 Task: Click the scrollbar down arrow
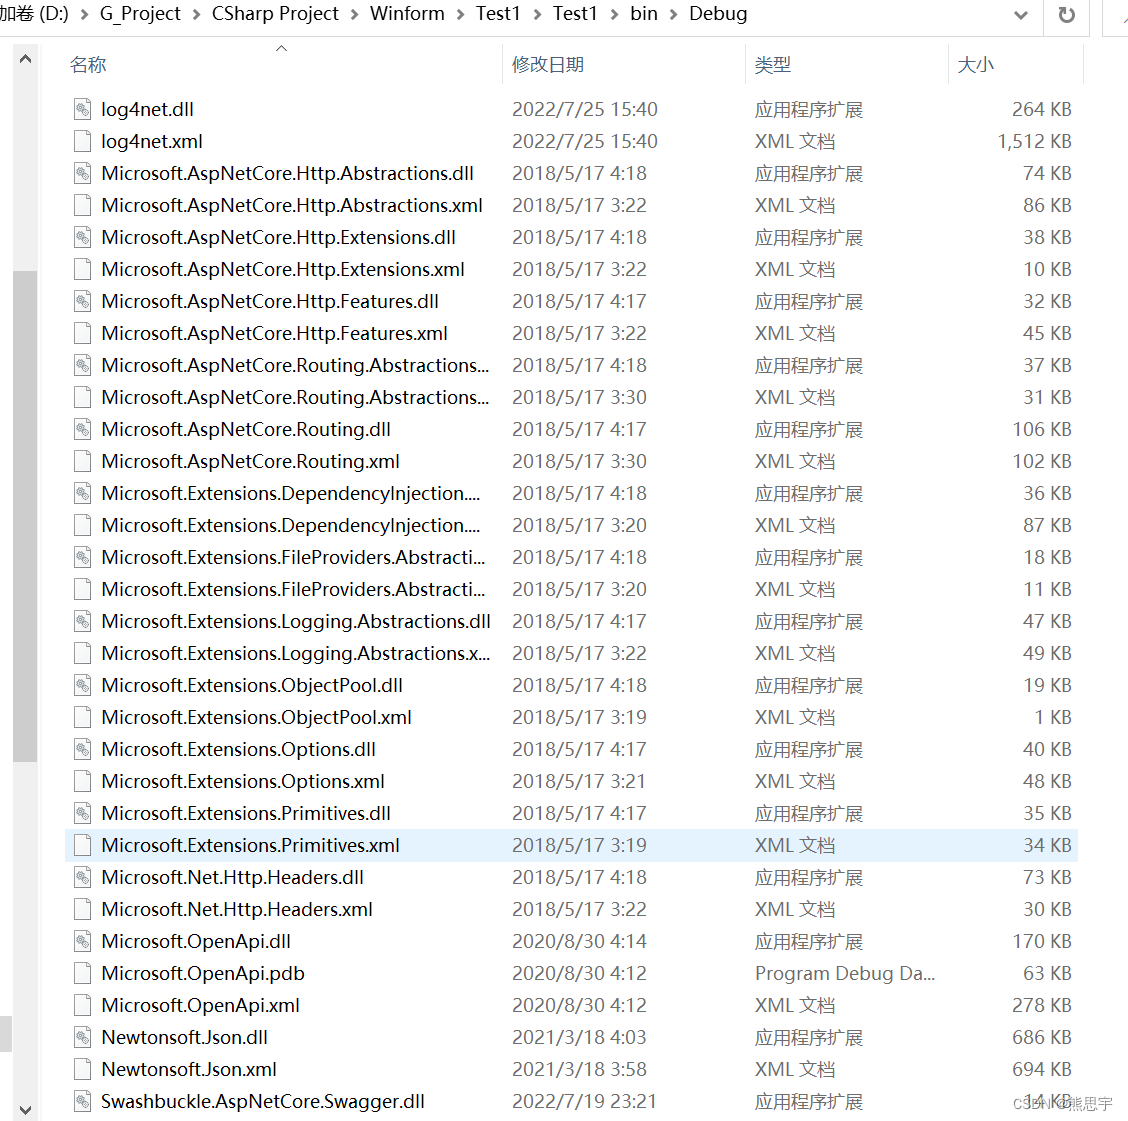(25, 1110)
